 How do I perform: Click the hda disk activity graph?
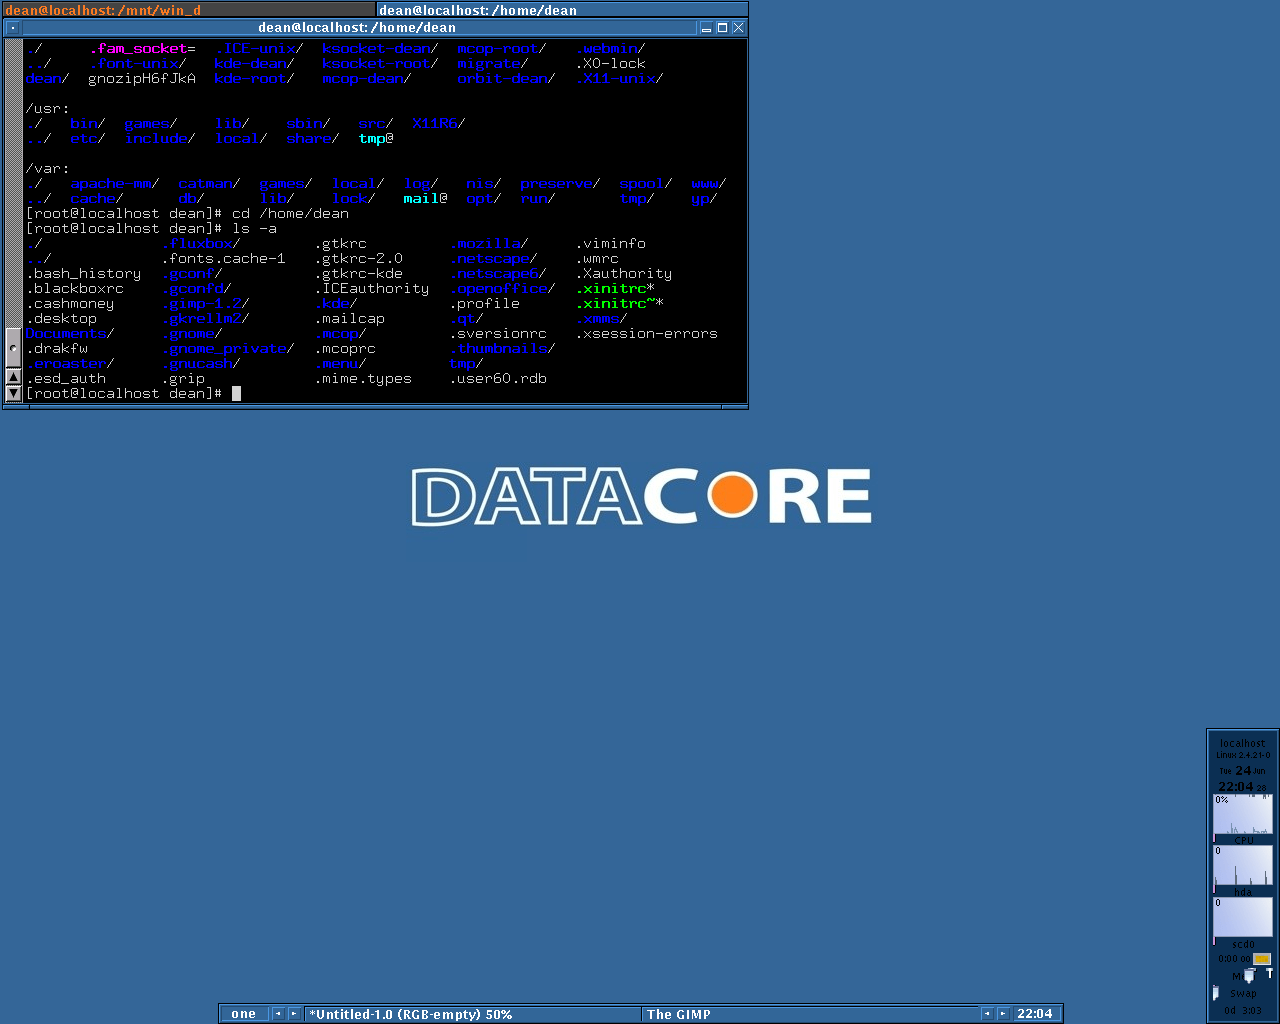(x=1243, y=867)
